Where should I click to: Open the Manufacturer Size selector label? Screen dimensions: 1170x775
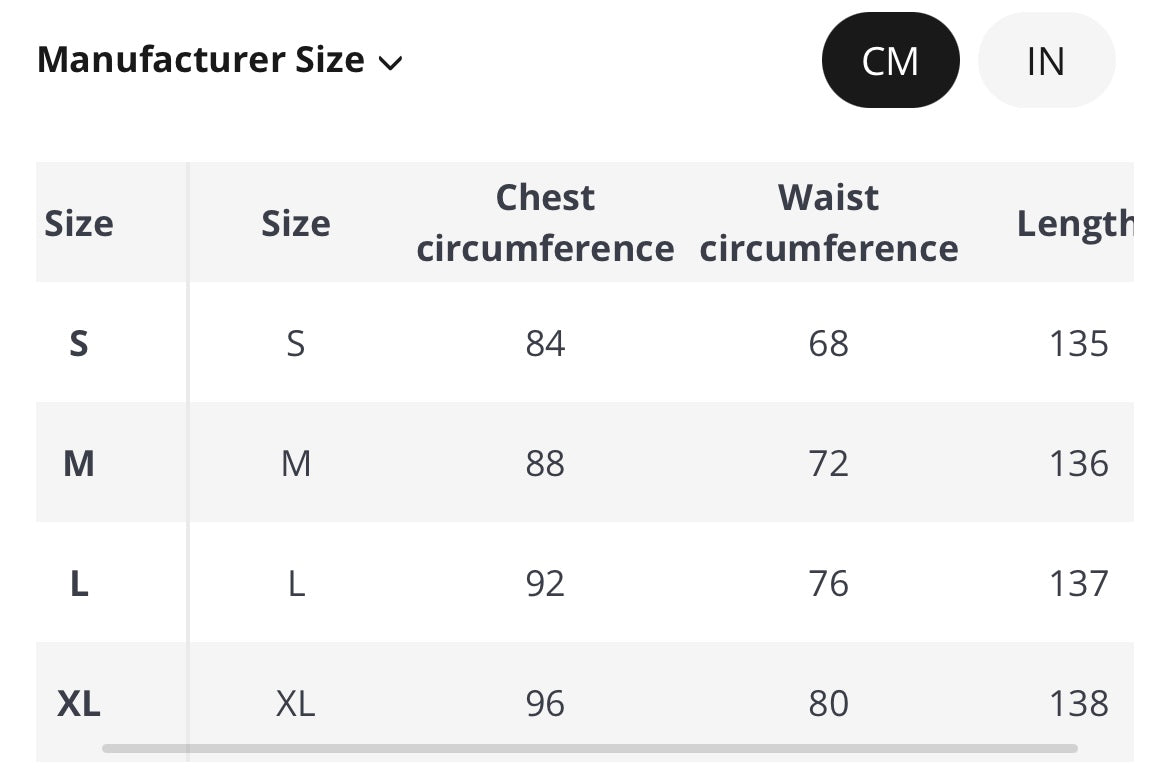[x=201, y=60]
